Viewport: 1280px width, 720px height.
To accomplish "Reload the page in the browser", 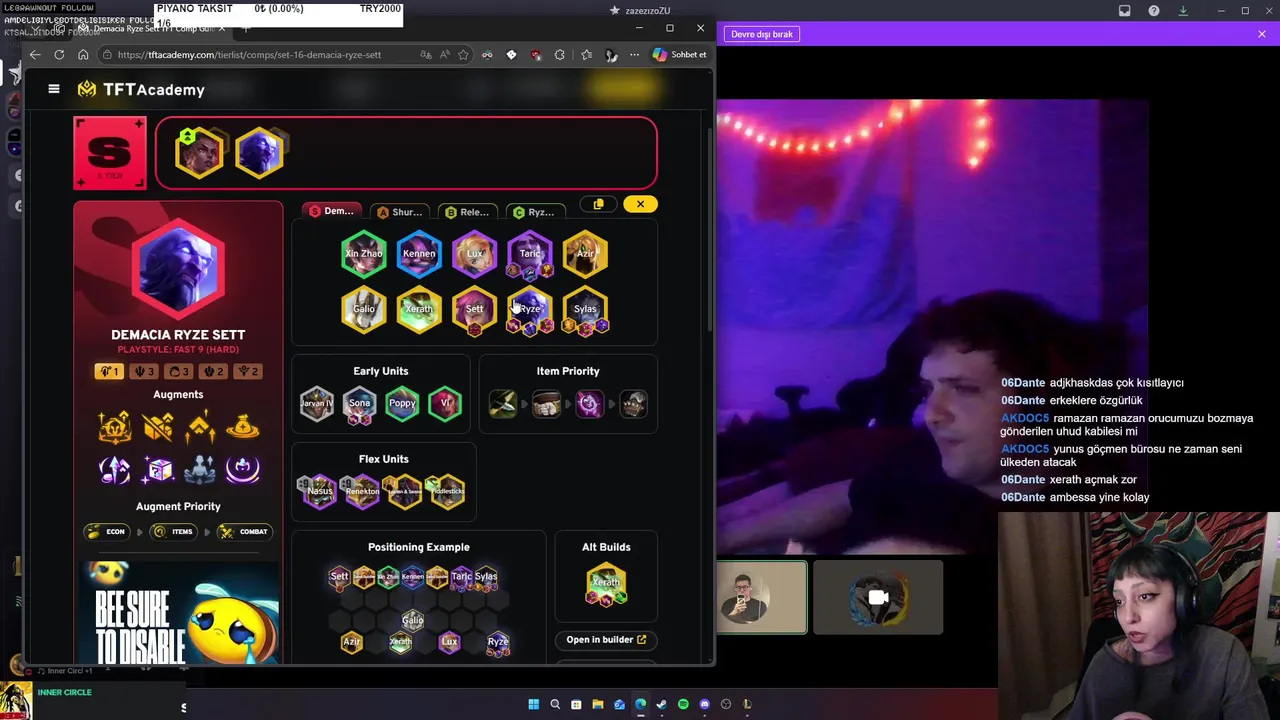I will [59, 55].
